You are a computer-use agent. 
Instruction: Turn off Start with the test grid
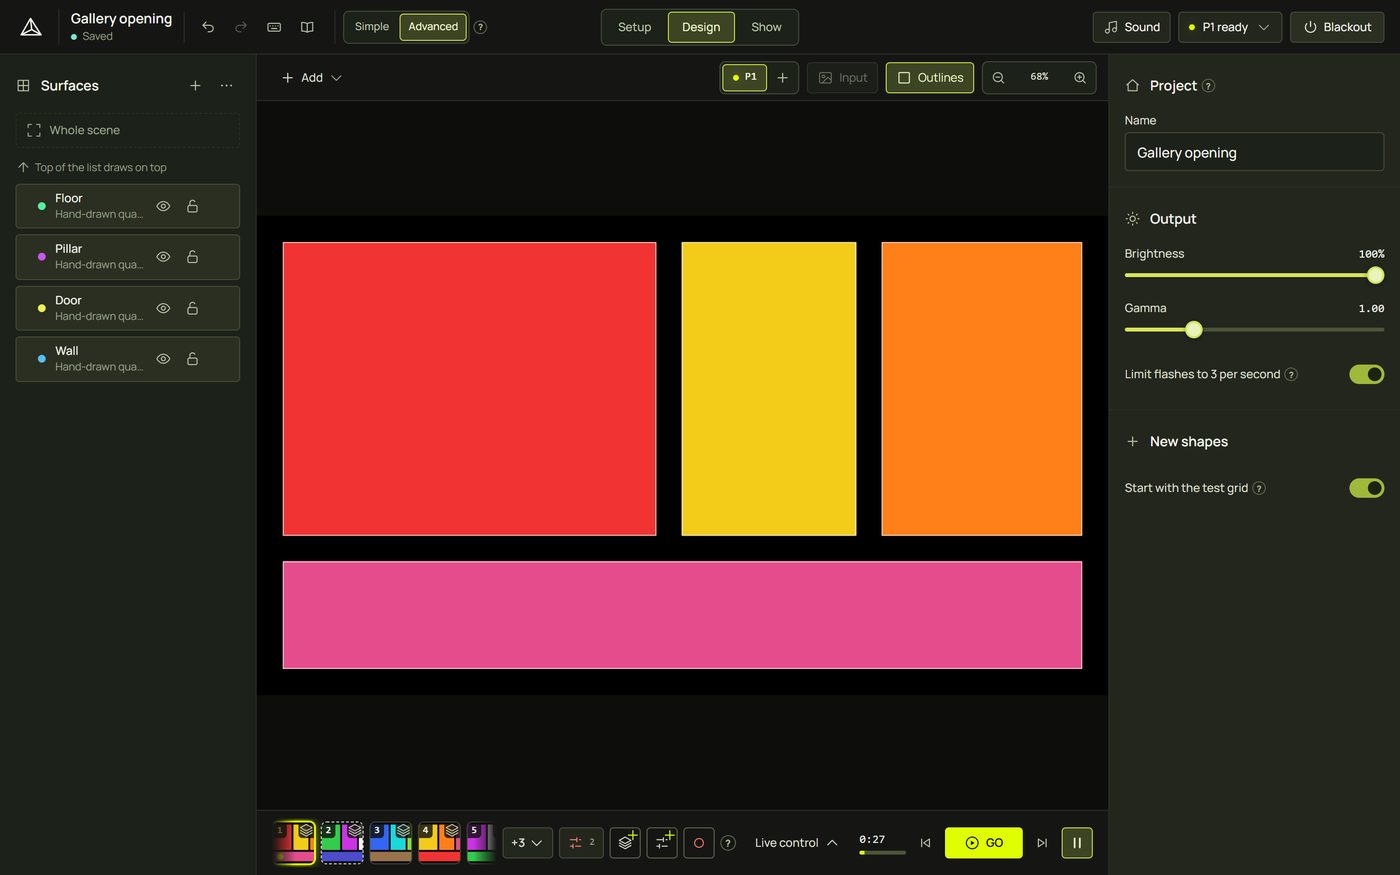coord(1366,488)
